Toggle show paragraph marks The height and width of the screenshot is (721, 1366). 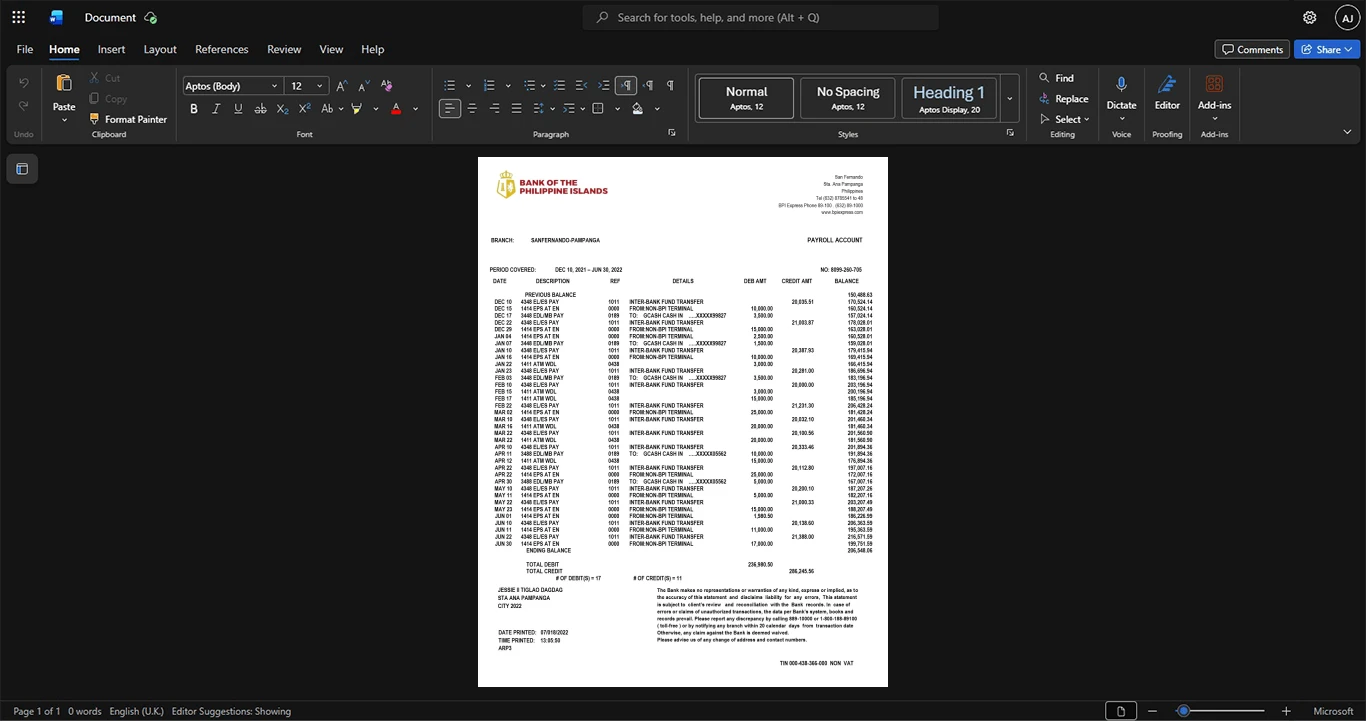[670, 85]
